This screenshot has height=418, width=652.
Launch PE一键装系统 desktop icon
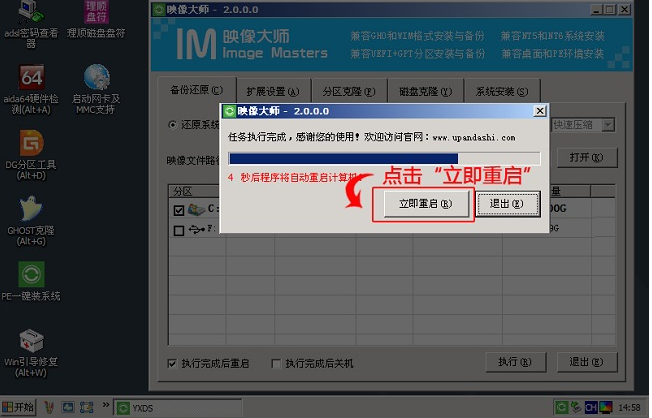point(31,281)
